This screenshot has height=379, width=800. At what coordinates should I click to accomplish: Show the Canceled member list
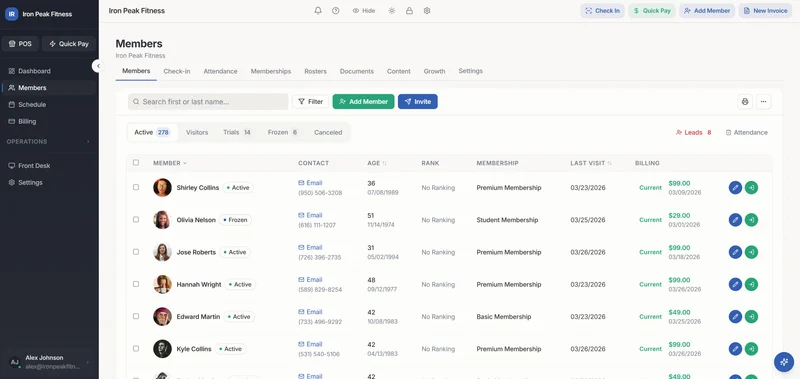click(328, 132)
